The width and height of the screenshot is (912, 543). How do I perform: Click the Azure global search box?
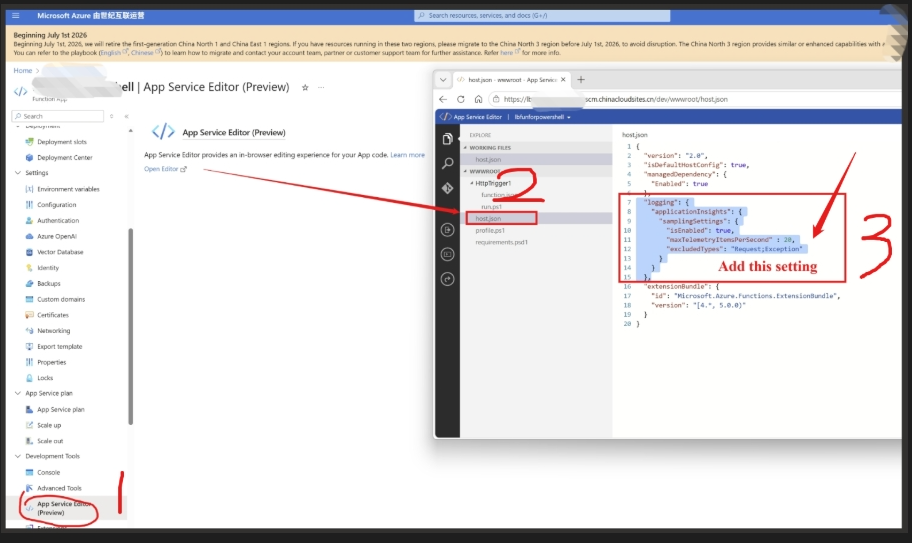click(x=542, y=16)
